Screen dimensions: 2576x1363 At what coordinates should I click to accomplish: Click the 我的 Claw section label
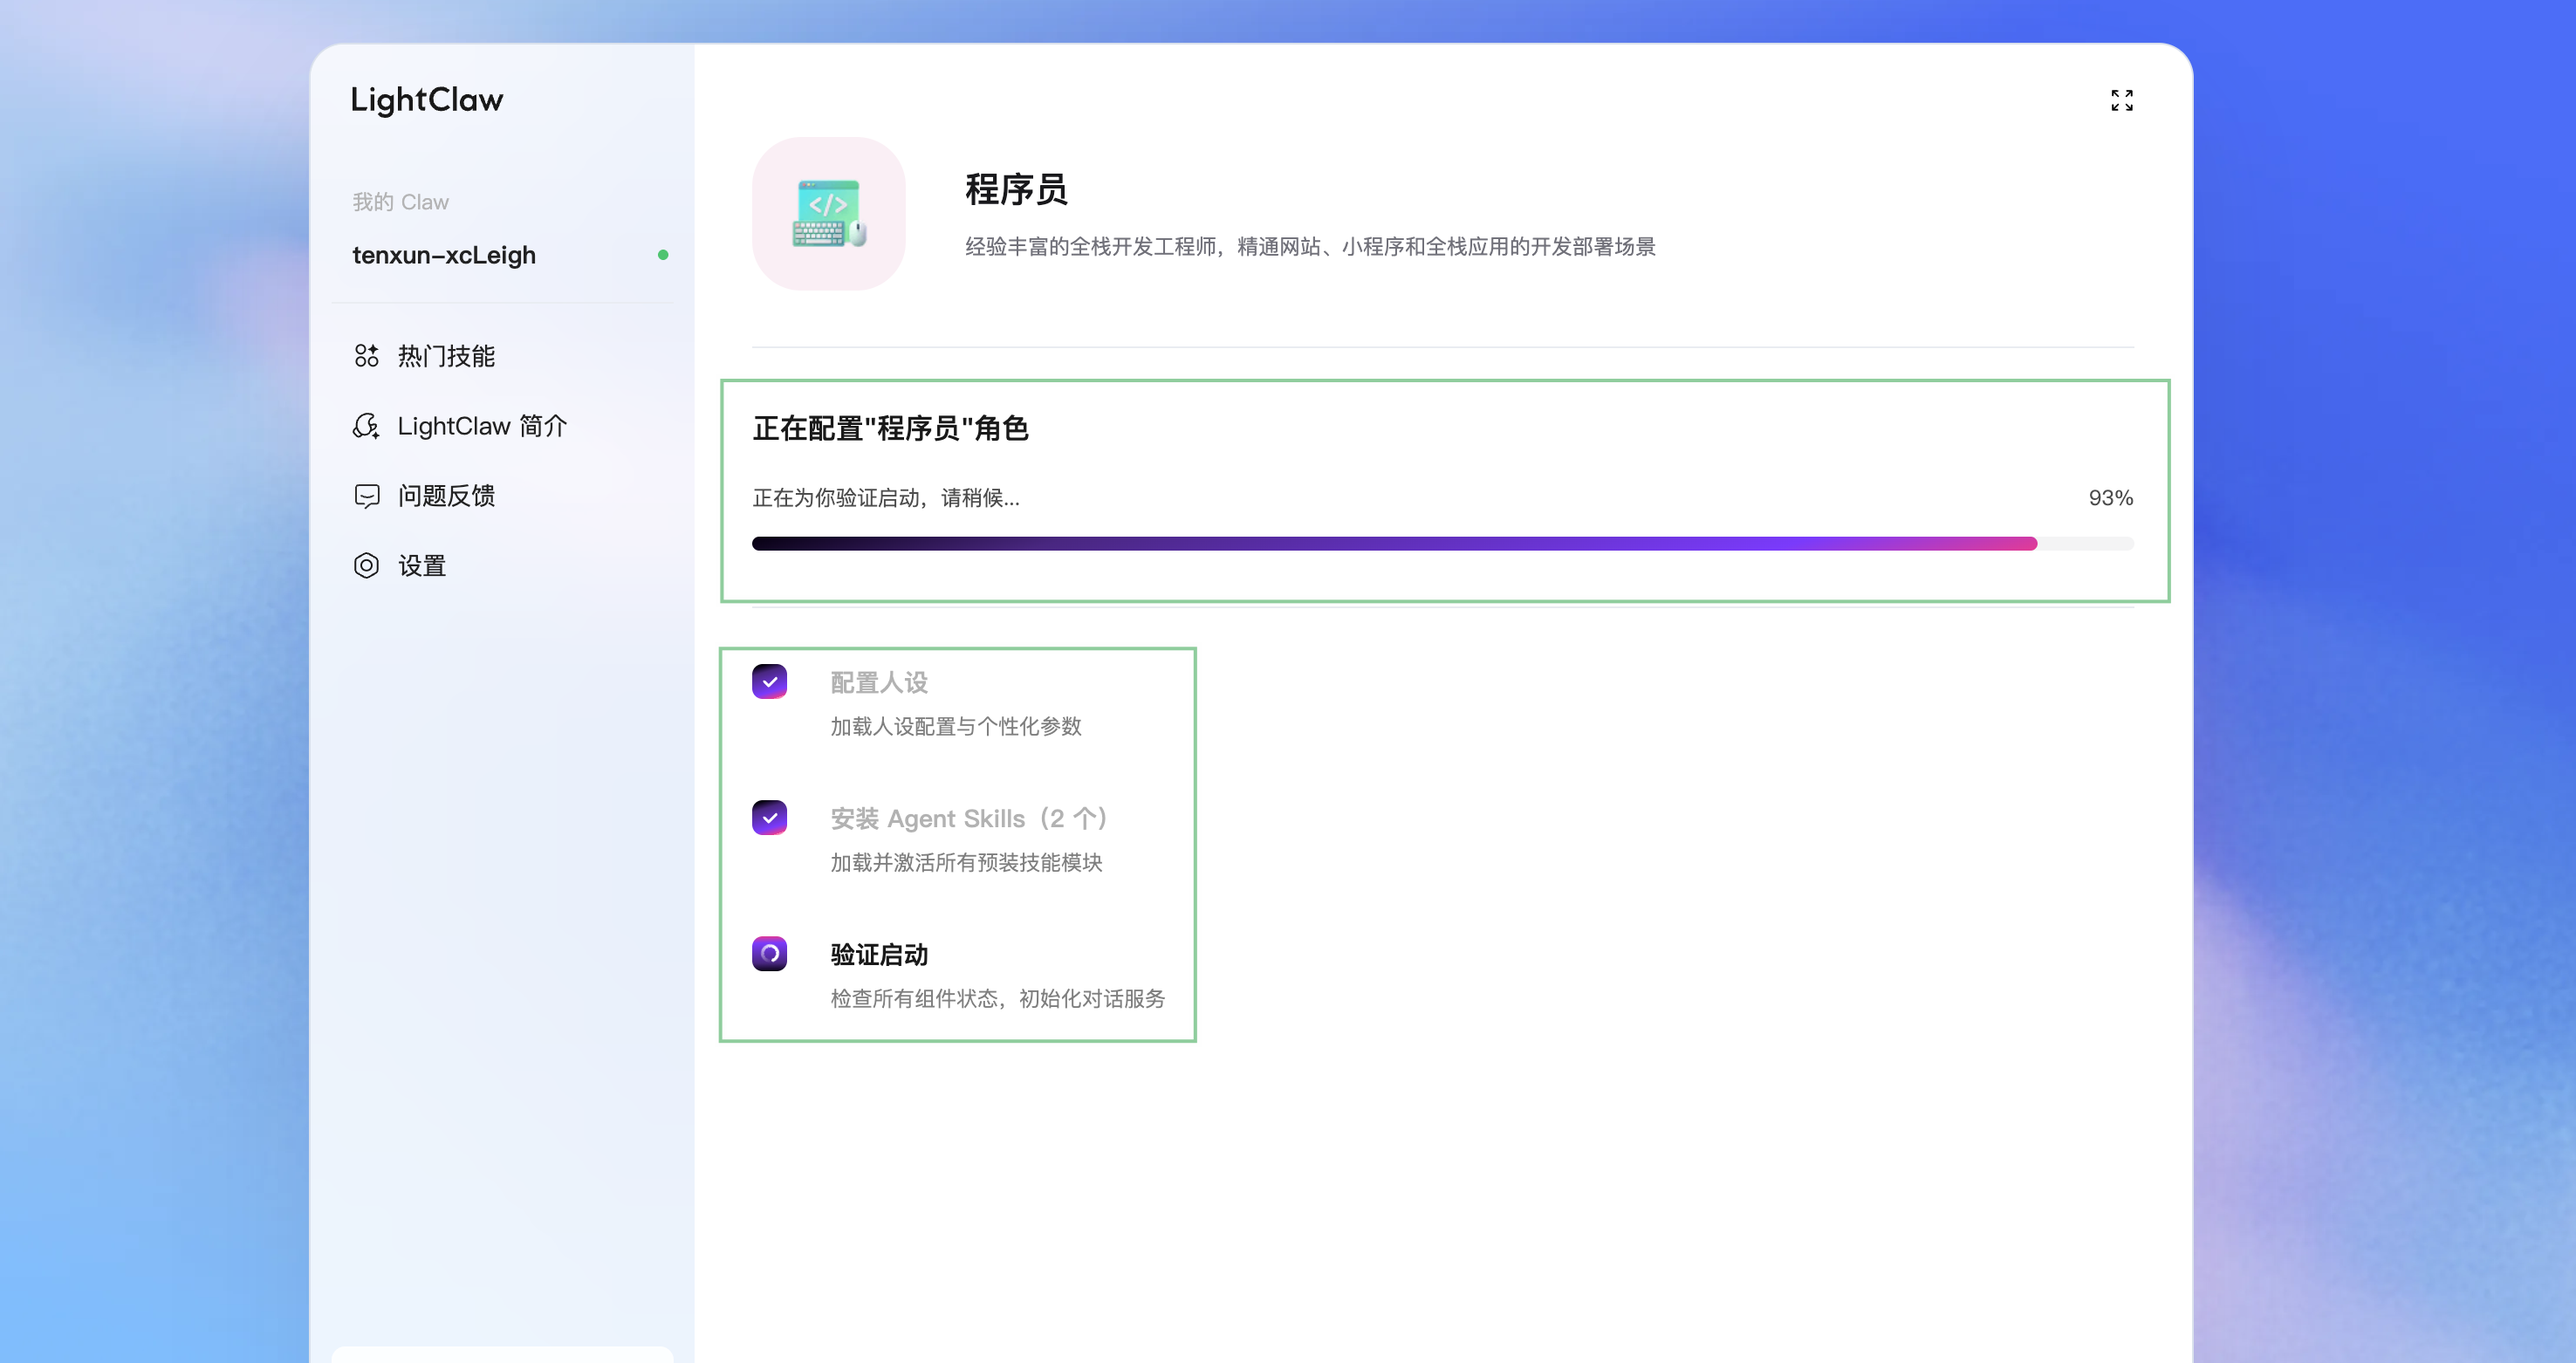point(400,202)
